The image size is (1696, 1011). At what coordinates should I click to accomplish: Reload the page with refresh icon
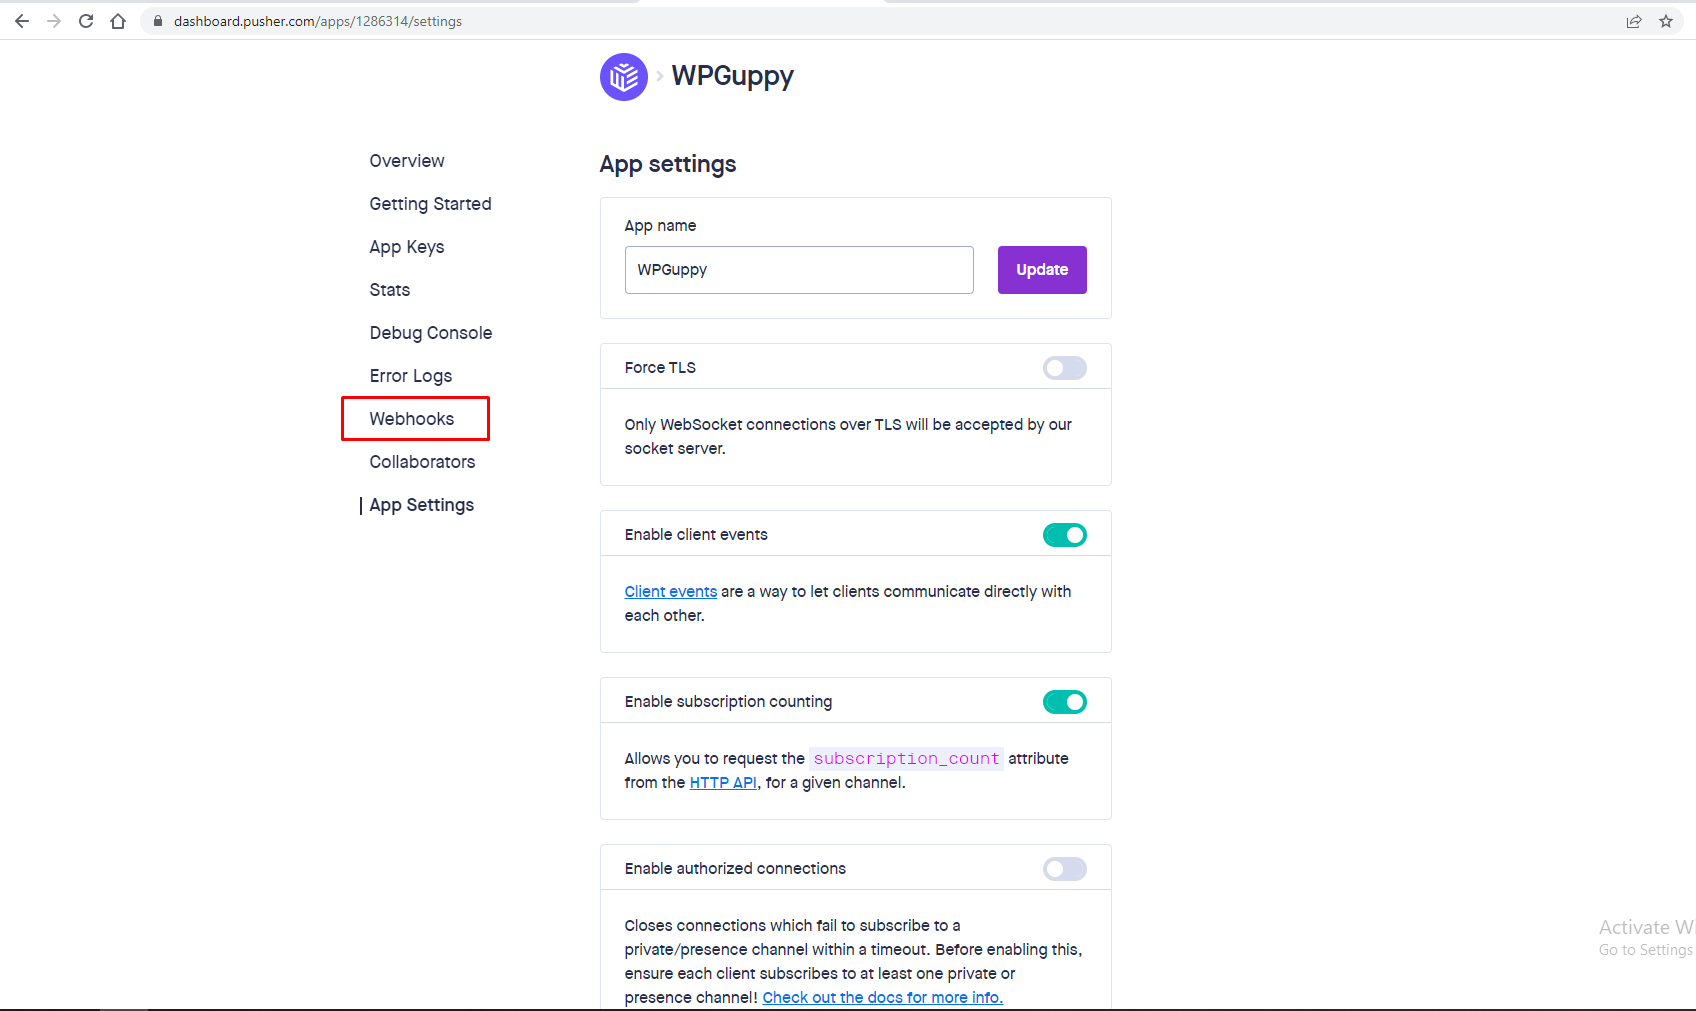point(86,21)
